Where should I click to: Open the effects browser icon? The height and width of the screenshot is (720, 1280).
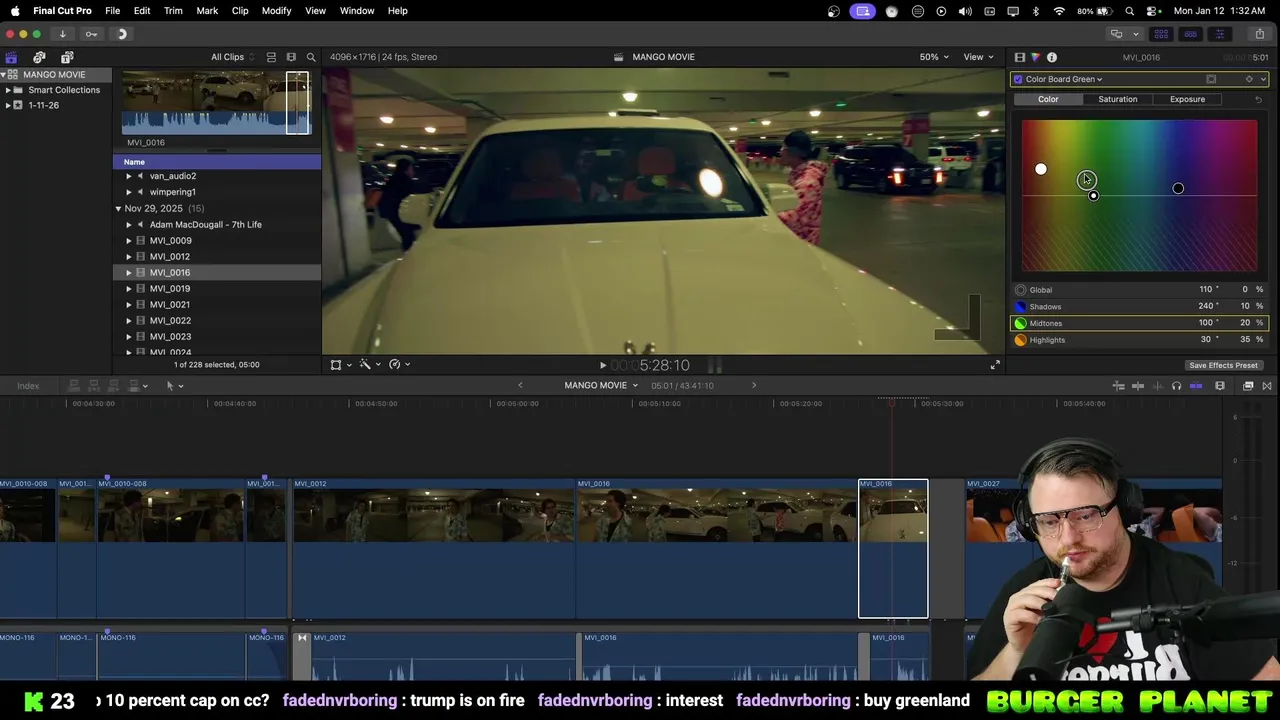1248,386
